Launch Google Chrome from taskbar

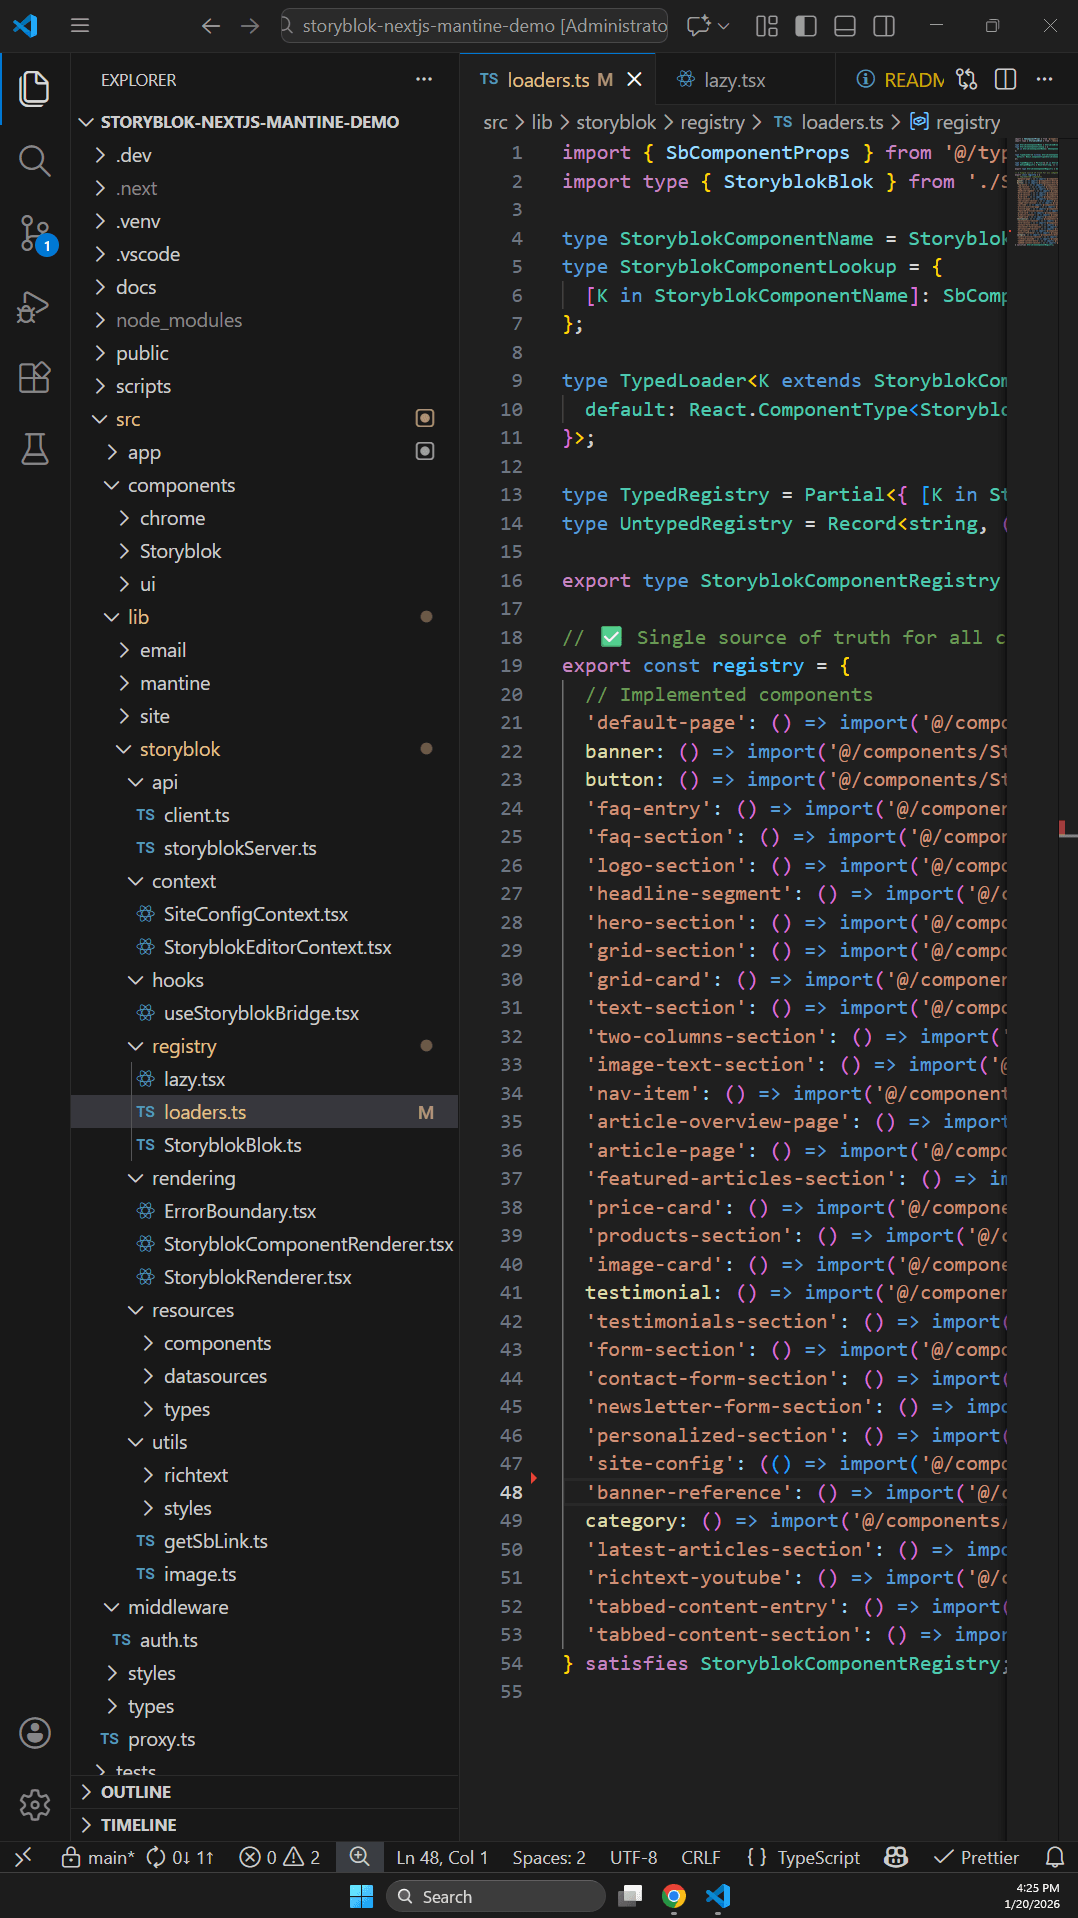point(674,1896)
